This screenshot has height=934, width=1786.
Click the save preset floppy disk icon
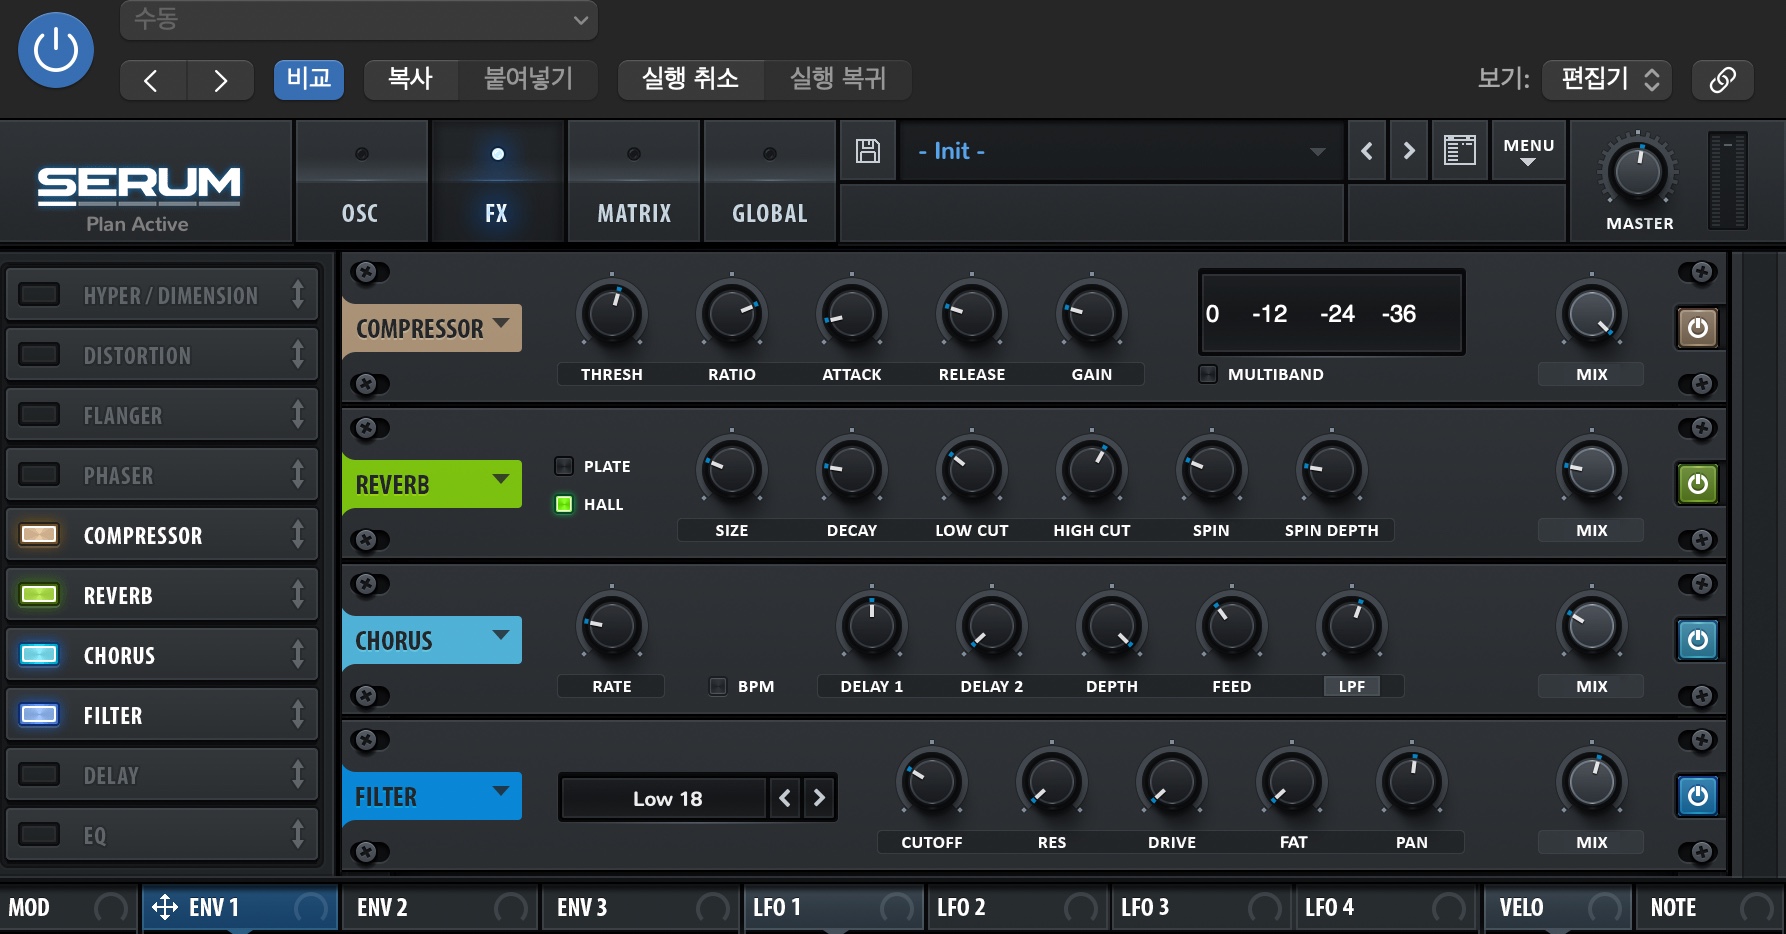tap(868, 151)
